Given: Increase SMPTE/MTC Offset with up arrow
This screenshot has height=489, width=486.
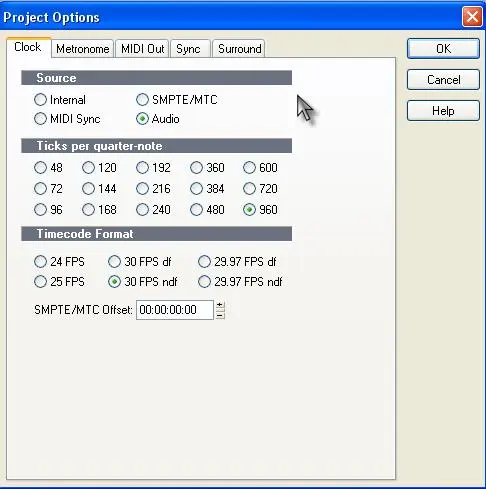Looking at the screenshot, I should 220,305.
